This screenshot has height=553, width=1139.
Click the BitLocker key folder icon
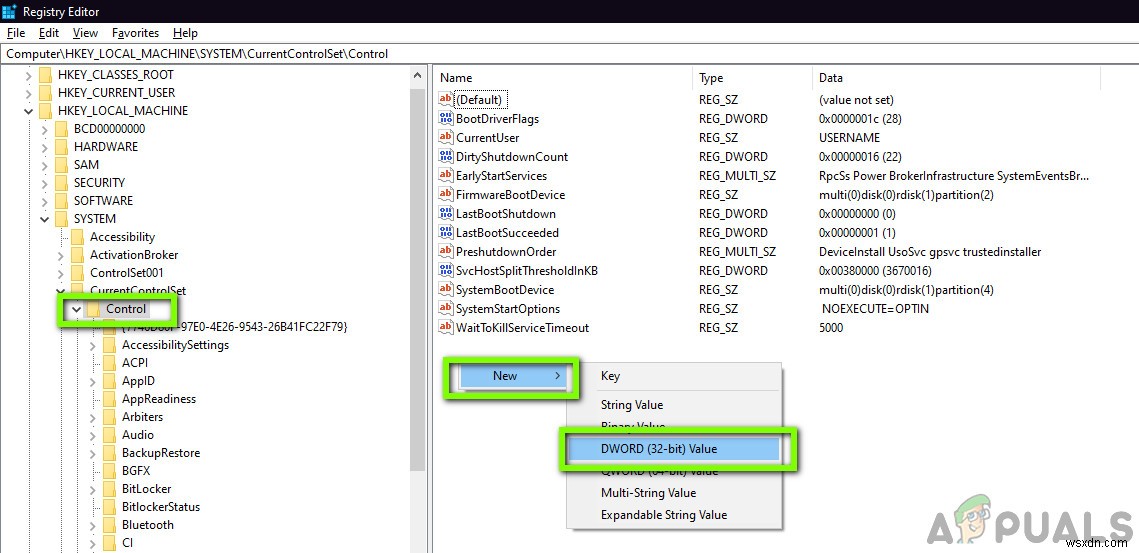click(110, 488)
